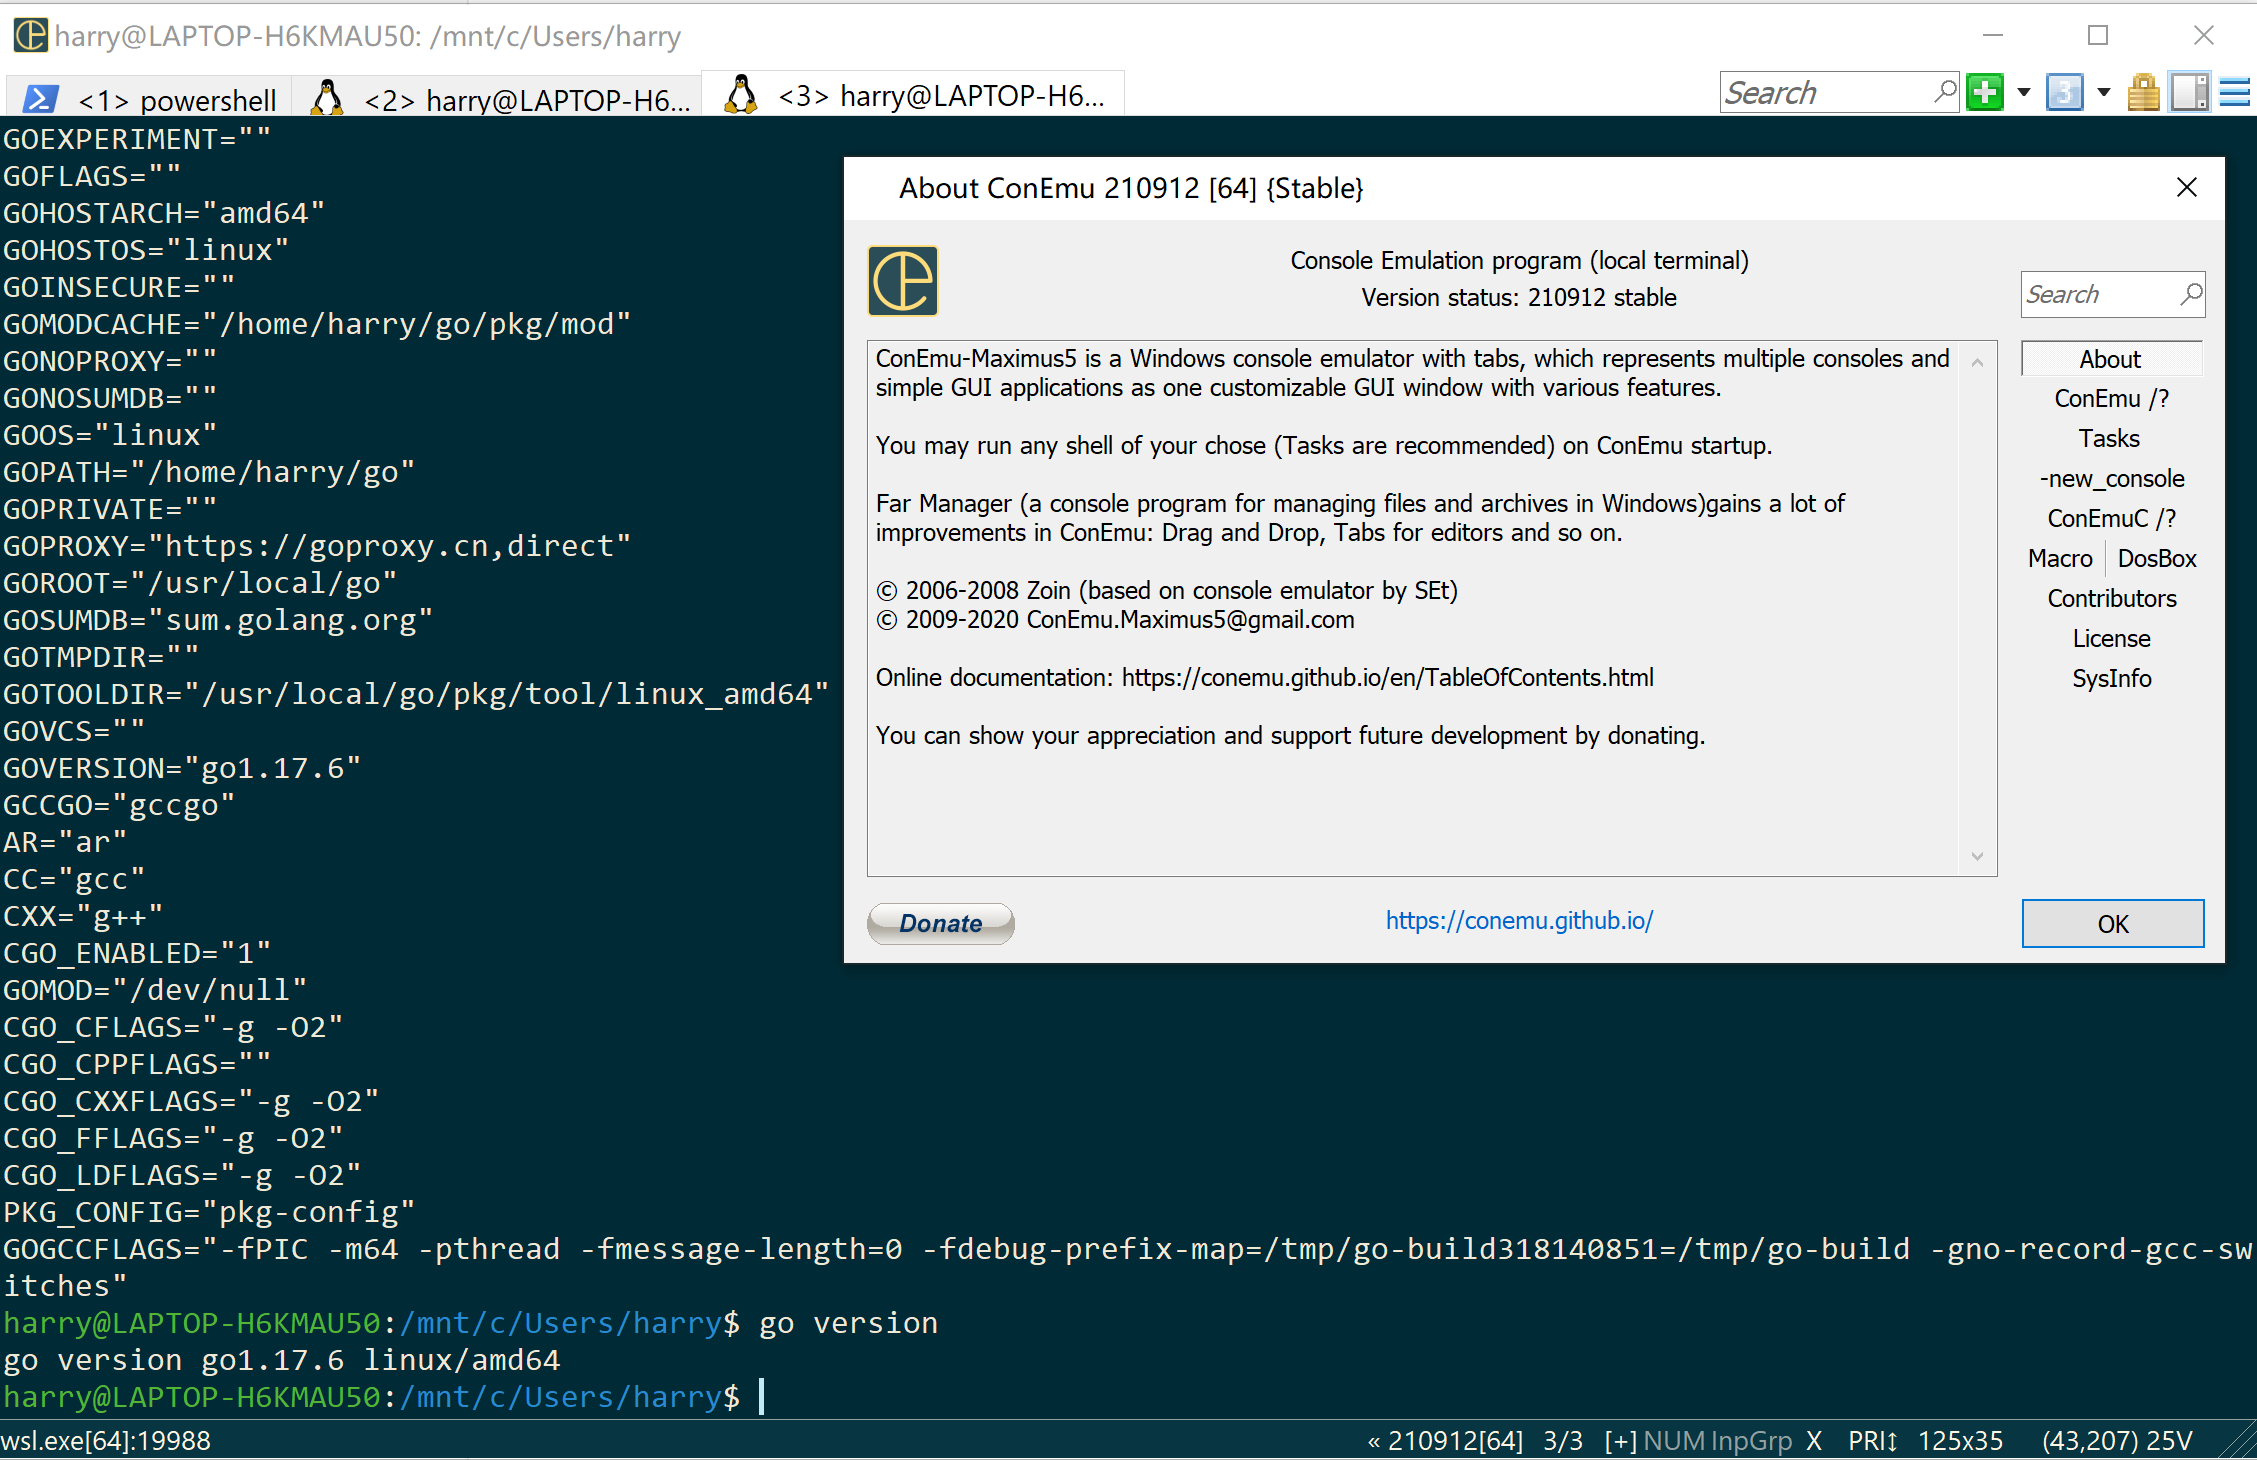
Task: Close the About ConEmu dialog with X
Action: (2186, 188)
